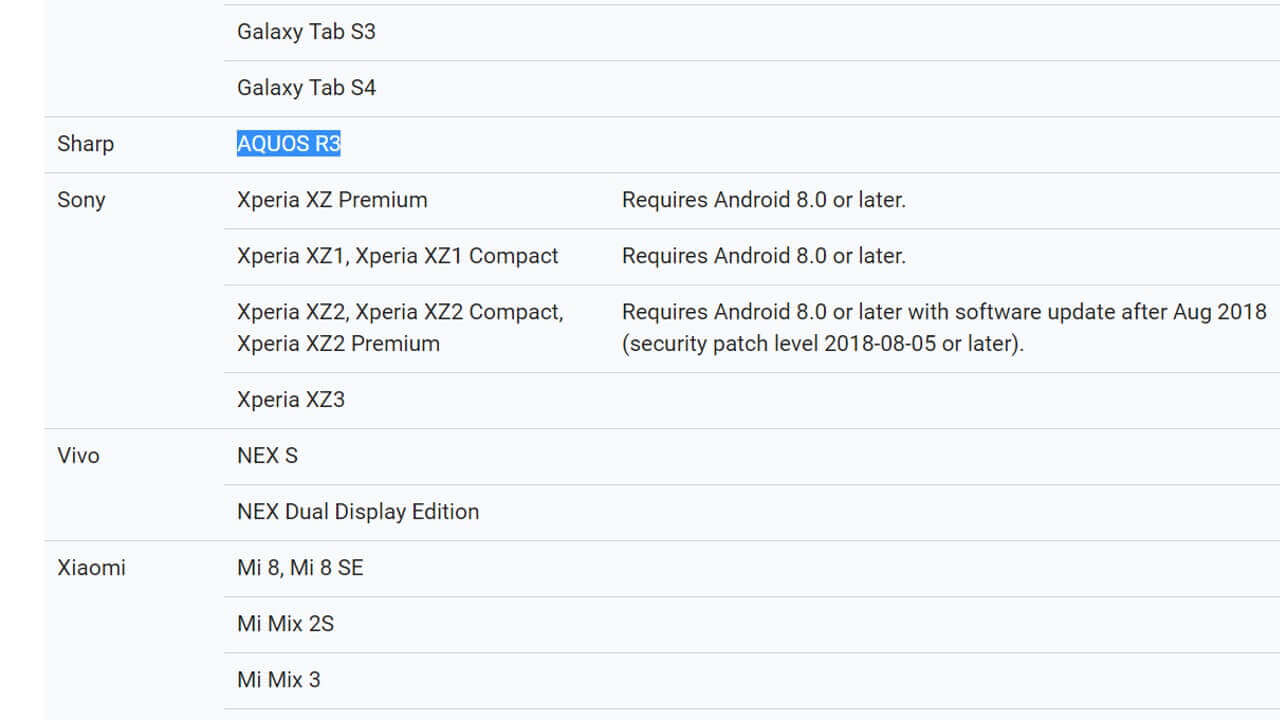
Task: Click the Galaxy Tab S3 table entry
Action: (306, 32)
